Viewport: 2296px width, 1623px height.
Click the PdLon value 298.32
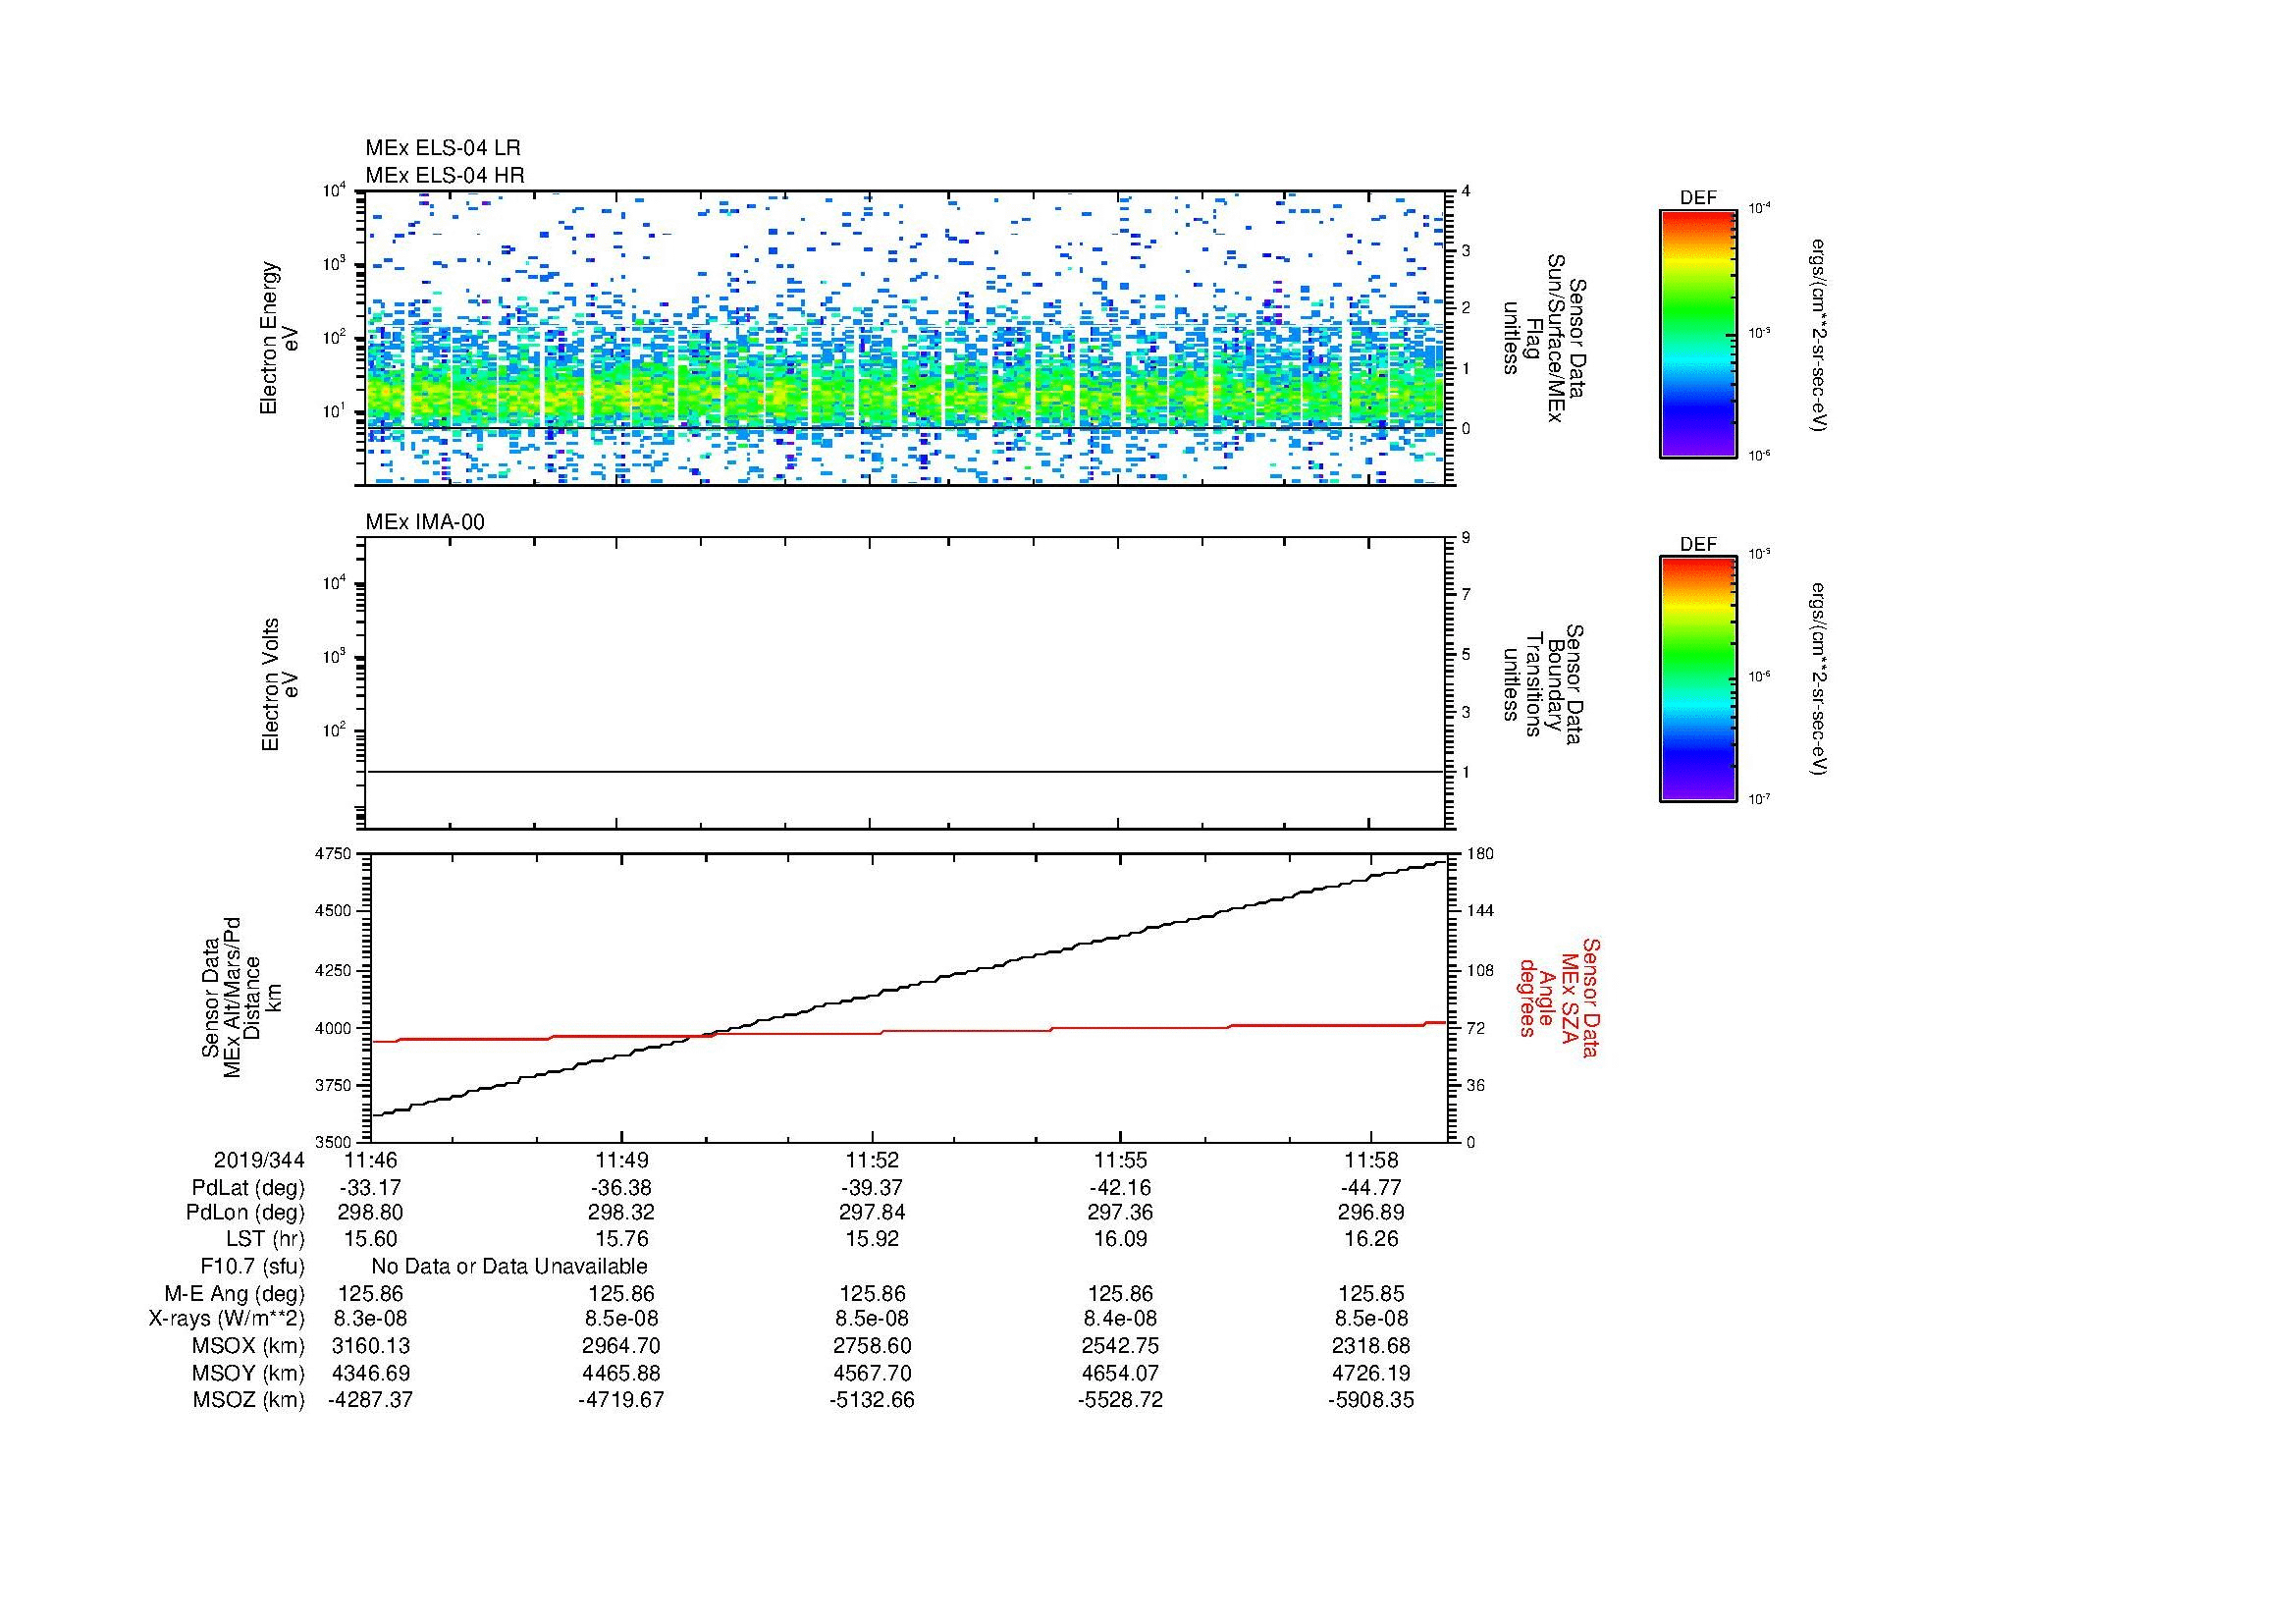click(622, 1213)
